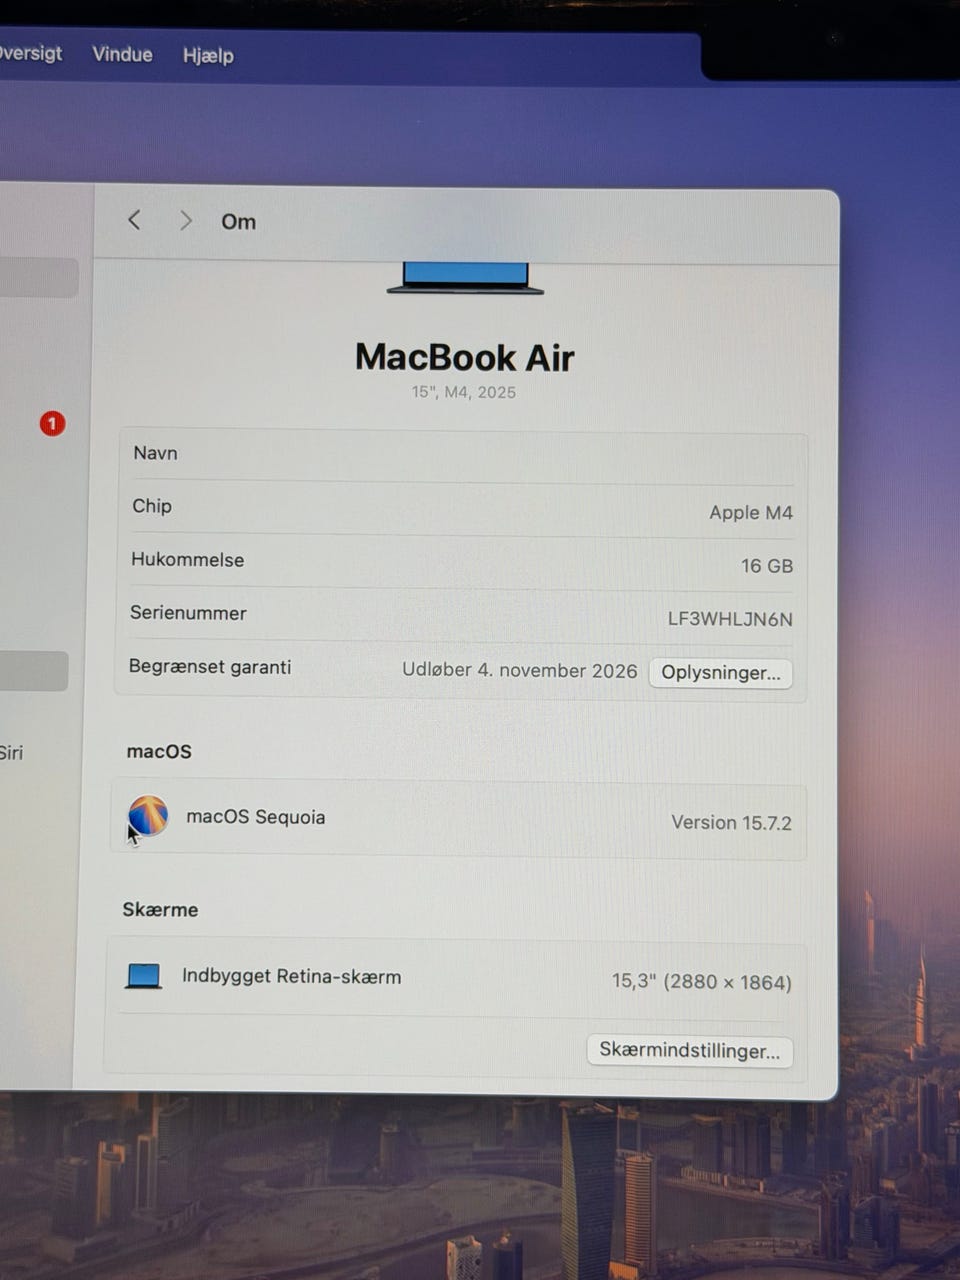This screenshot has width=960, height=1280.
Task: Click the Version 15.7.2 text
Action: point(731,823)
